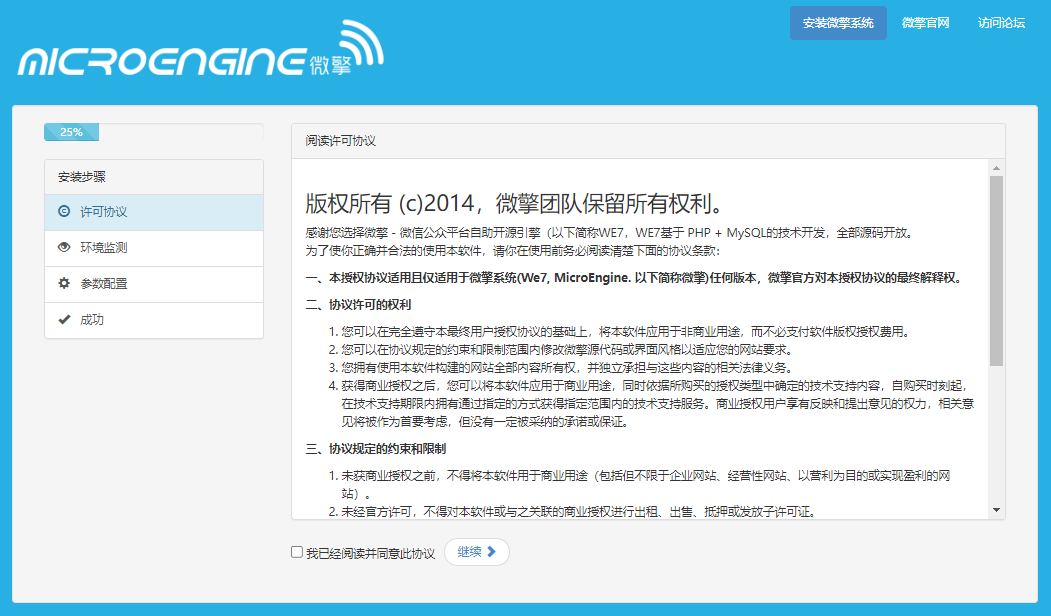Click the scrollbar down arrow
This screenshot has height=616, width=1051.
996,511
